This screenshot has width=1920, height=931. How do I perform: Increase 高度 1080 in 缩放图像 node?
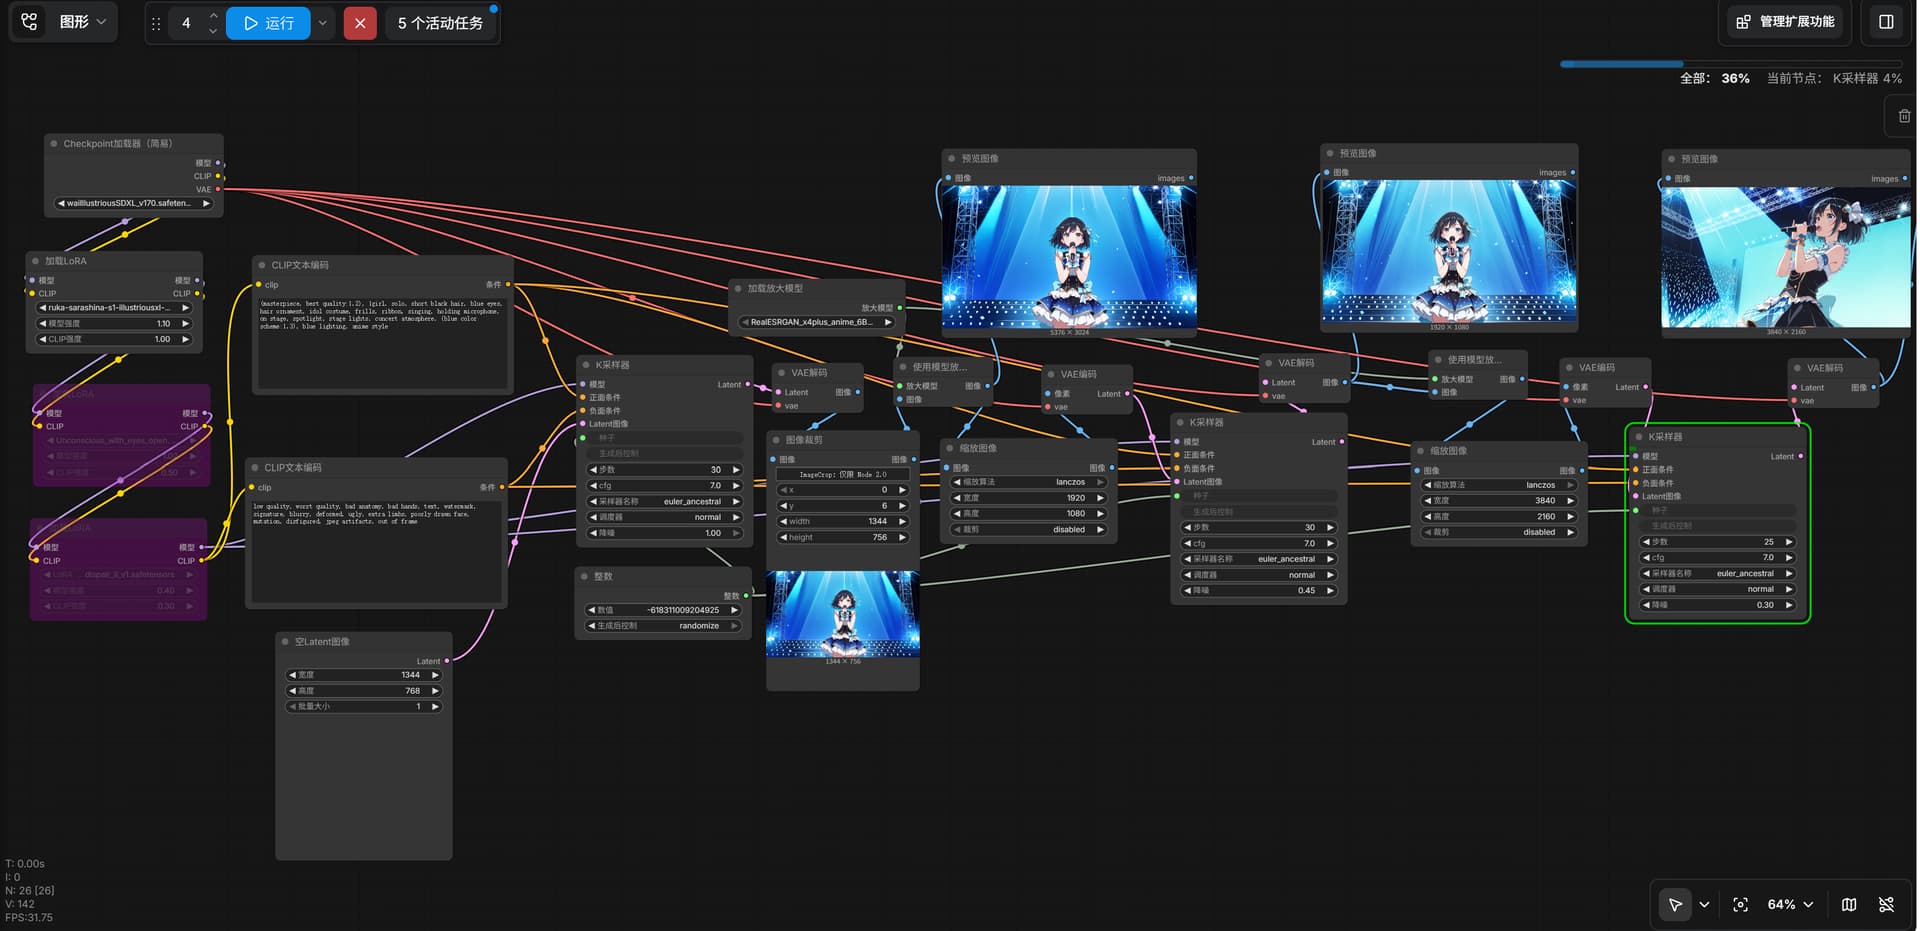[x=1100, y=514]
